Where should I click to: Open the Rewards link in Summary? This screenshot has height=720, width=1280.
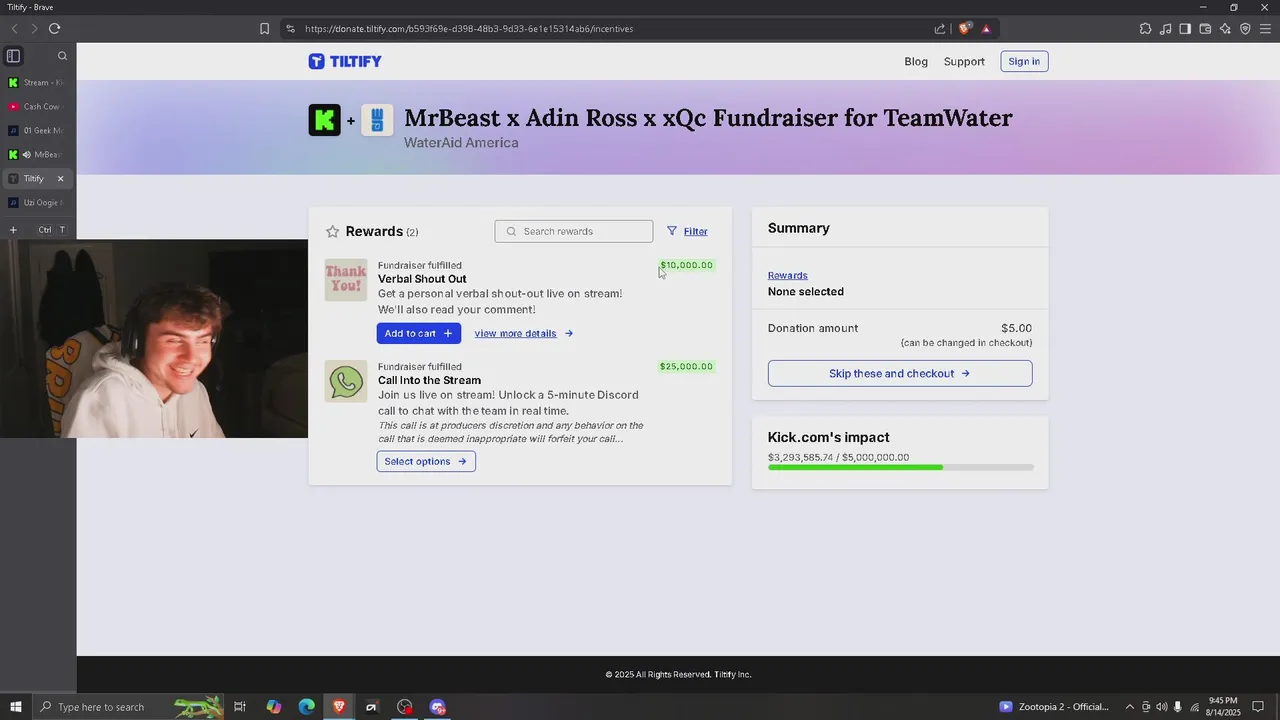[787, 275]
